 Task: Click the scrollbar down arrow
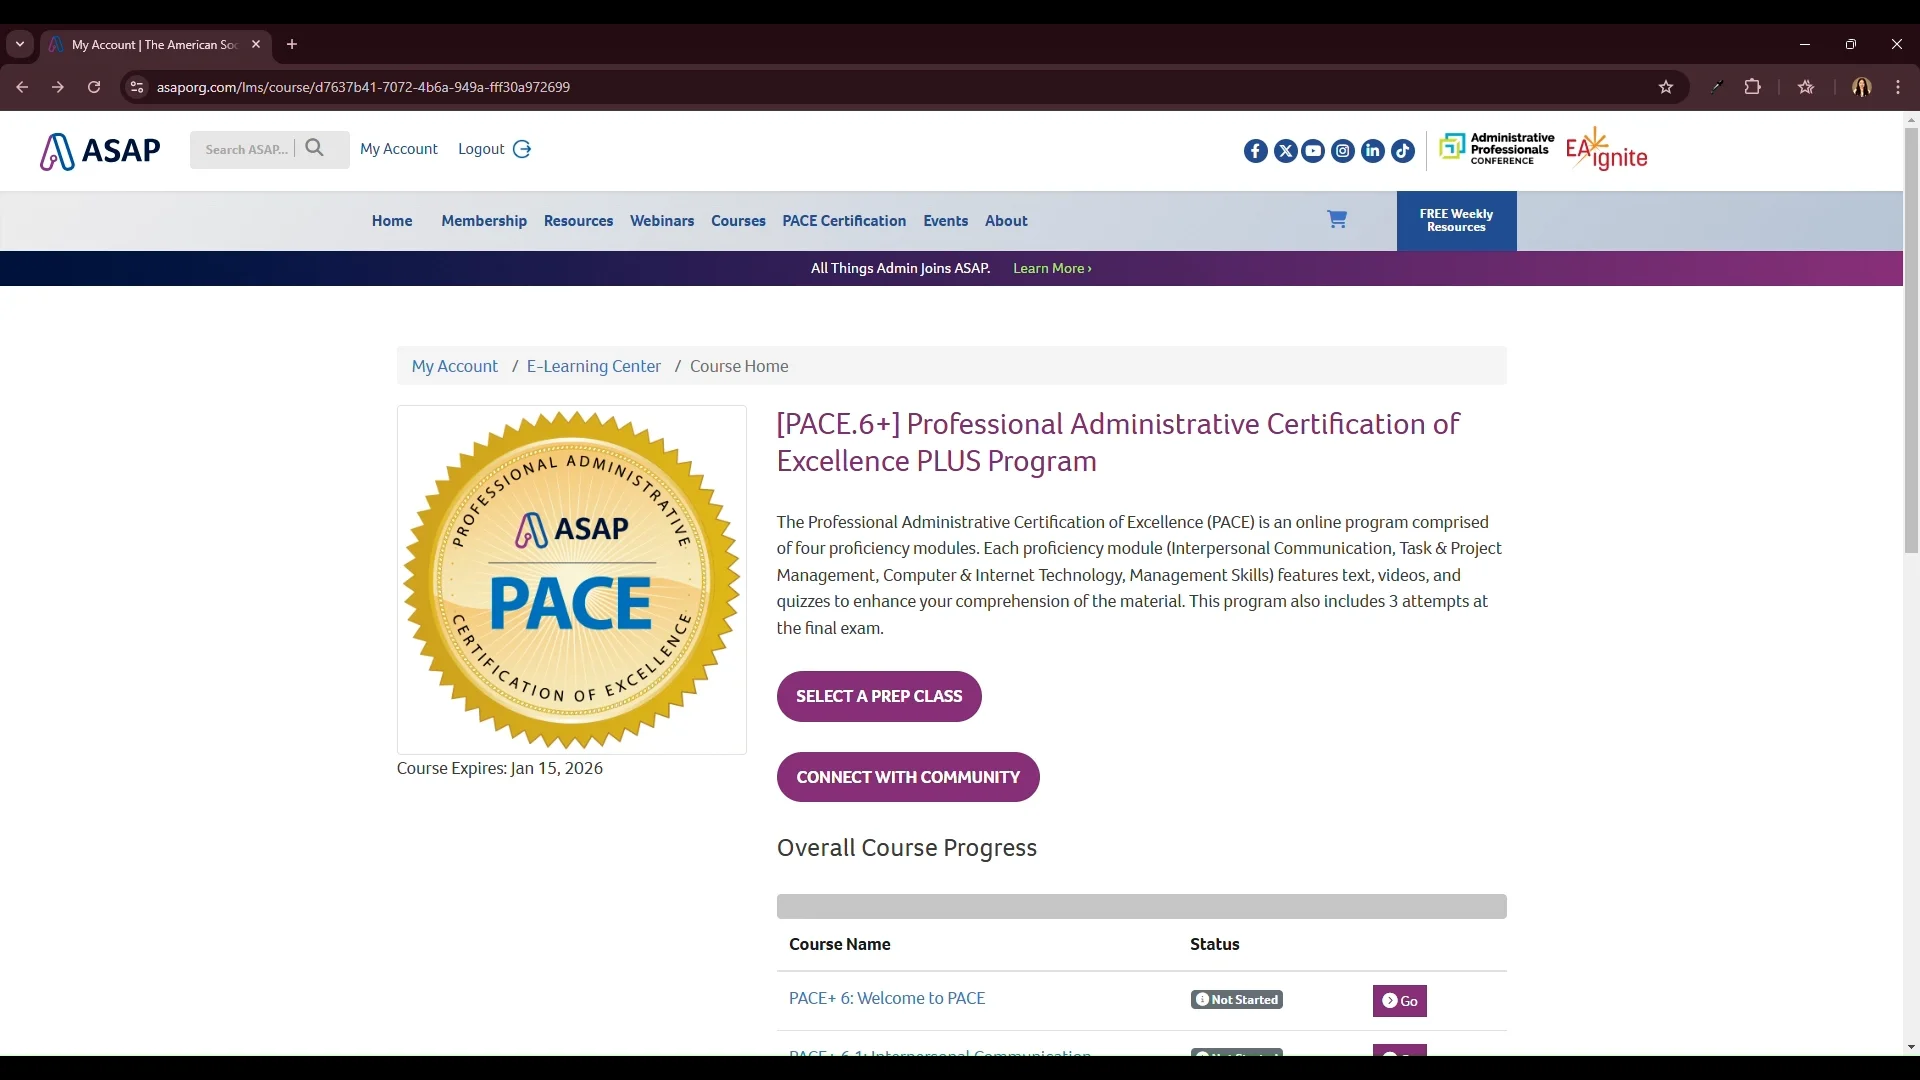click(x=1911, y=1047)
